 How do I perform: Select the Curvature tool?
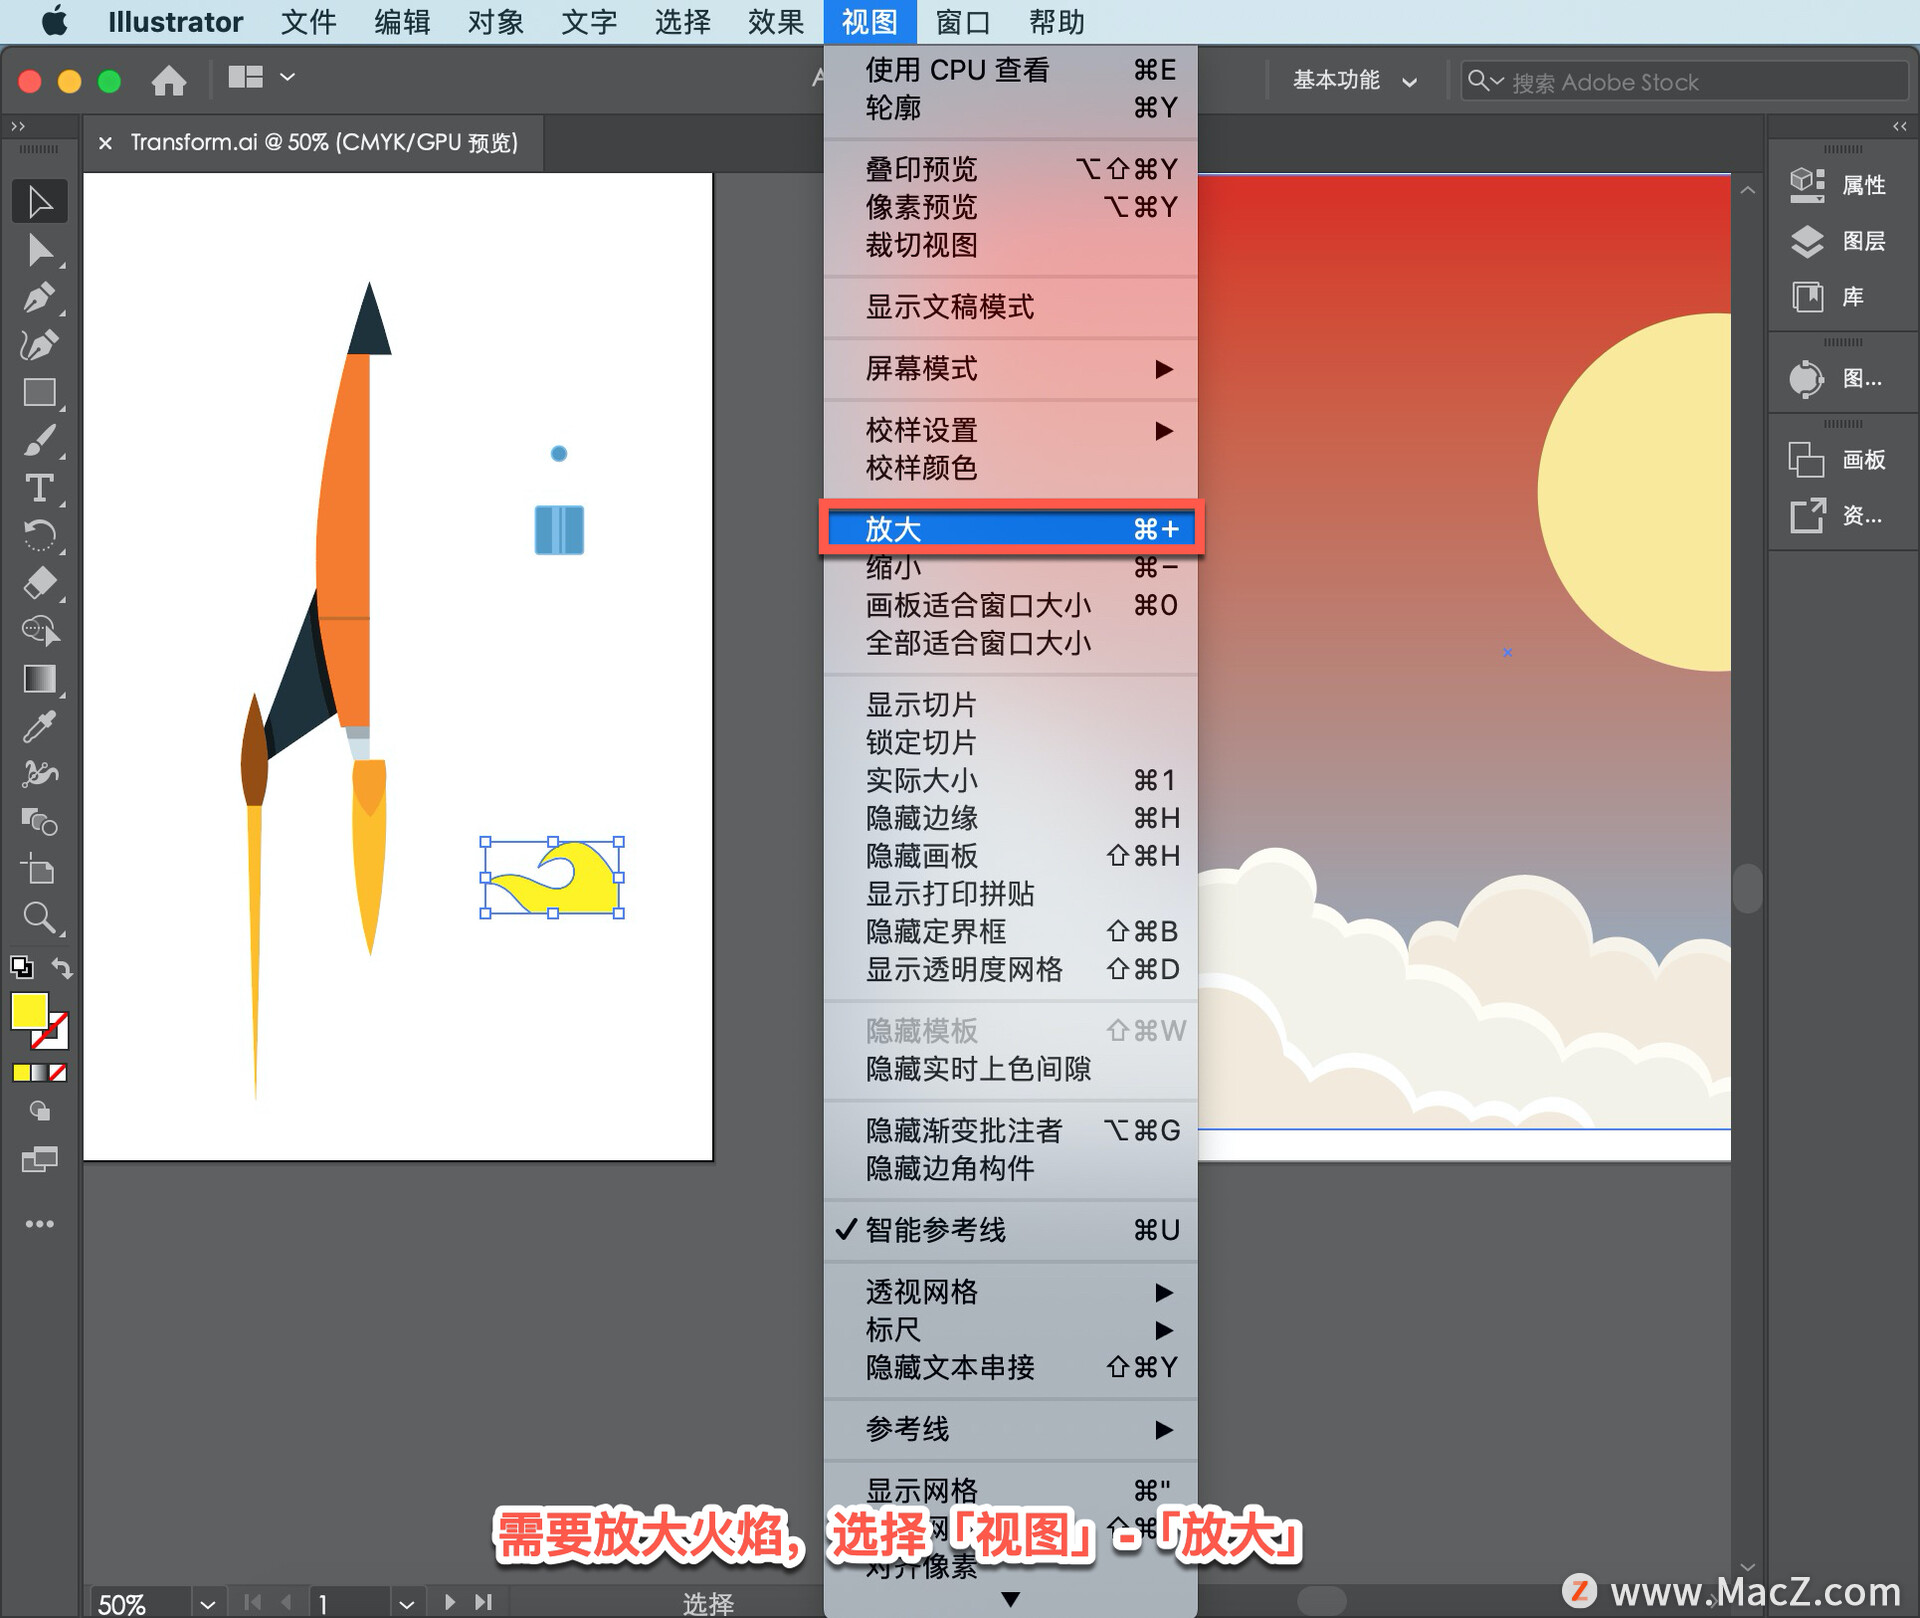[40, 345]
